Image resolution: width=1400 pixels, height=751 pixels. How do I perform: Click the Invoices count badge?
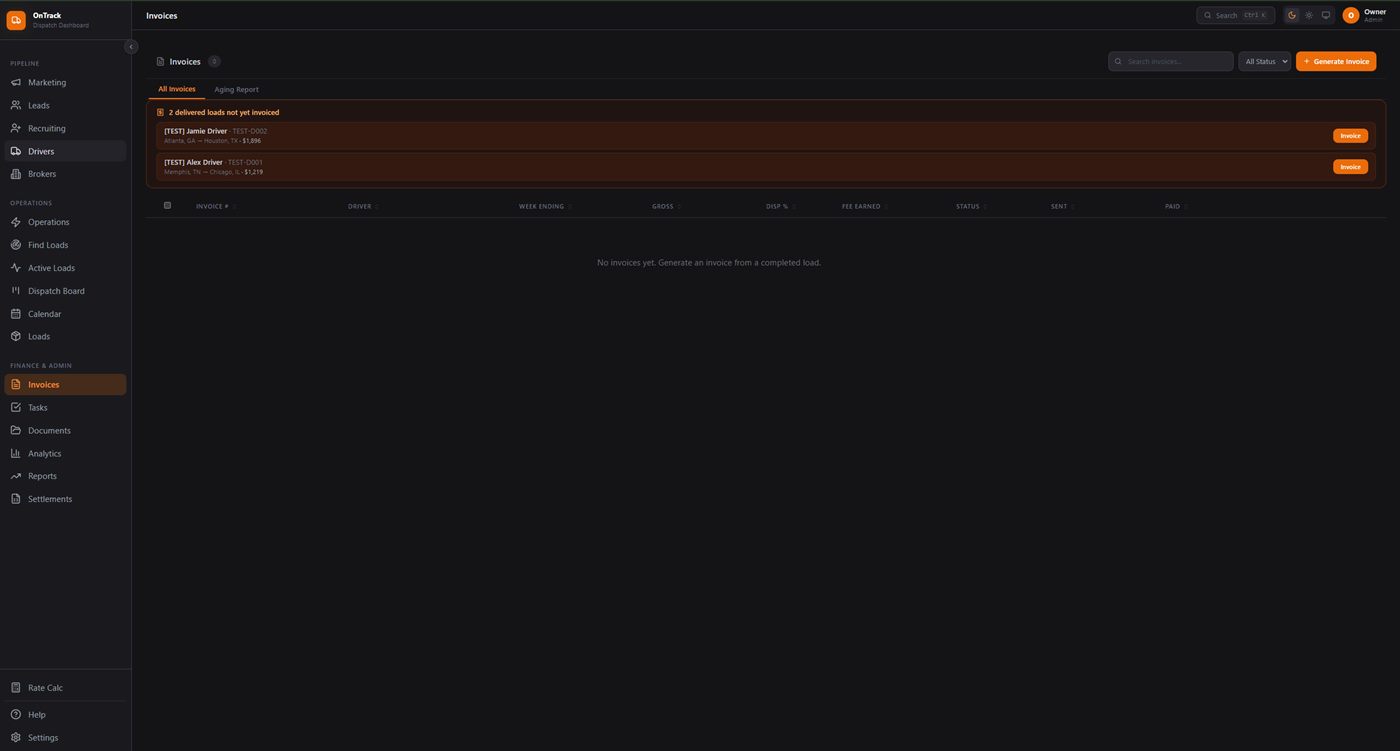[x=214, y=61]
